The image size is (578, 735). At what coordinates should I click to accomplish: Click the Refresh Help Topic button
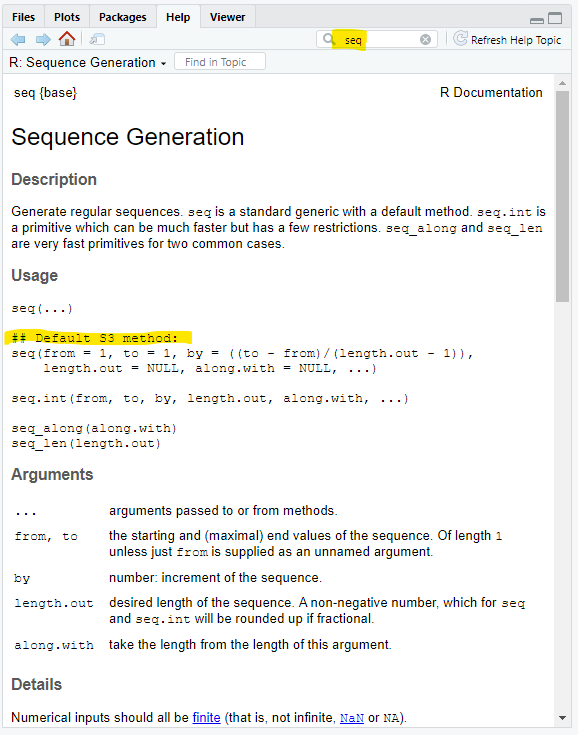tap(507, 40)
